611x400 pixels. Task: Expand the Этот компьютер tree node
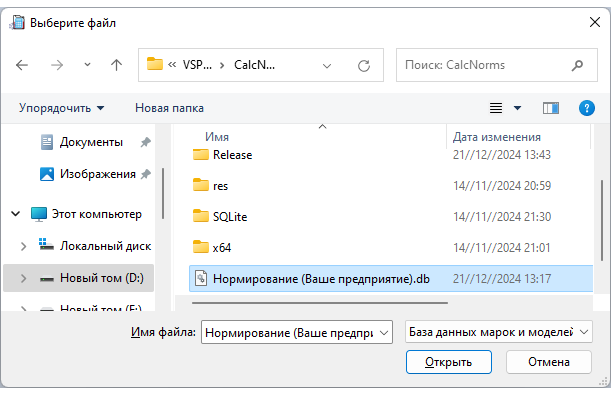point(16,214)
